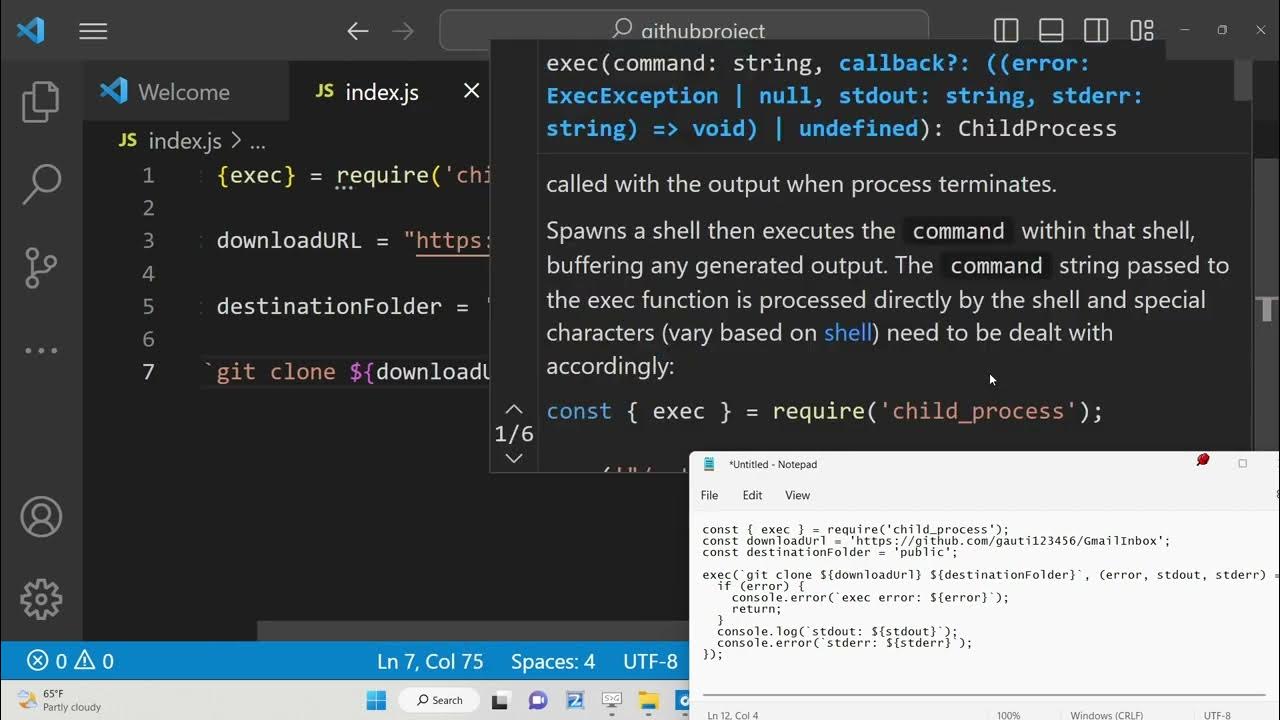Viewport: 1280px width, 720px height.
Task: Click the Windows taskbar Search box
Action: pyautogui.click(x=440, y=700)
